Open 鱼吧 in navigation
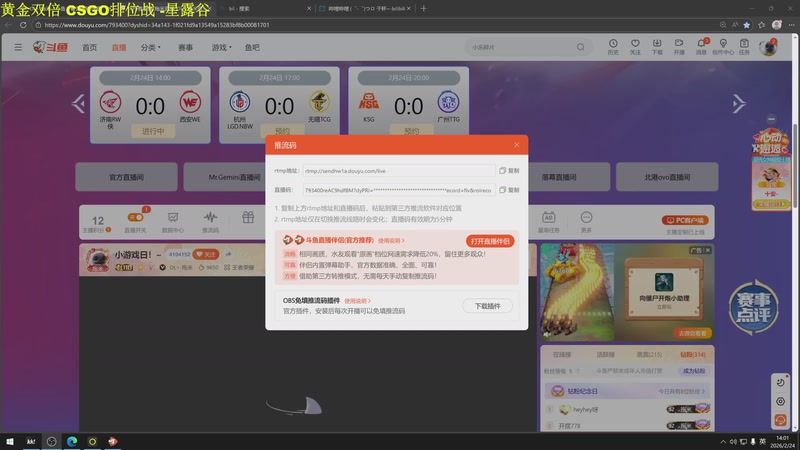The image size is (800, 450). pos(252,47)
